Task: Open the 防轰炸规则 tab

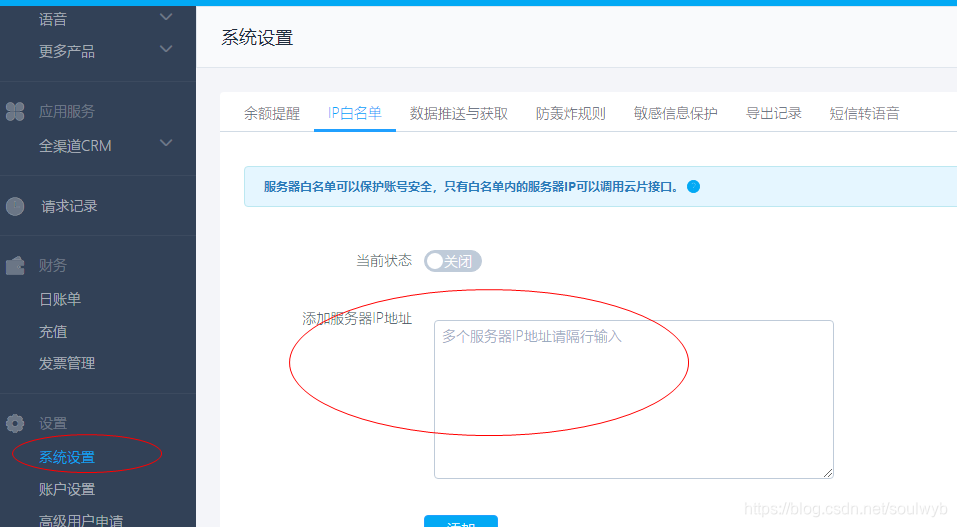Action: coord(571,114)
